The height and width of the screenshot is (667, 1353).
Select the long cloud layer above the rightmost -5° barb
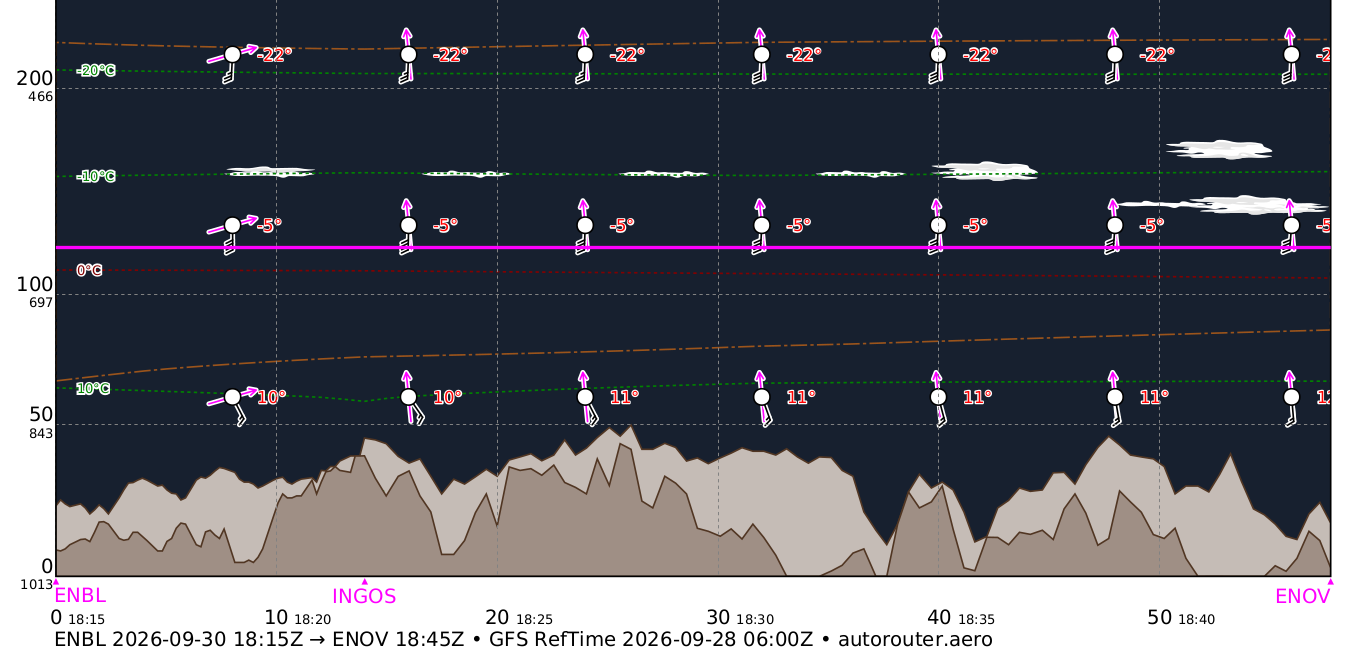point(1222,205)
